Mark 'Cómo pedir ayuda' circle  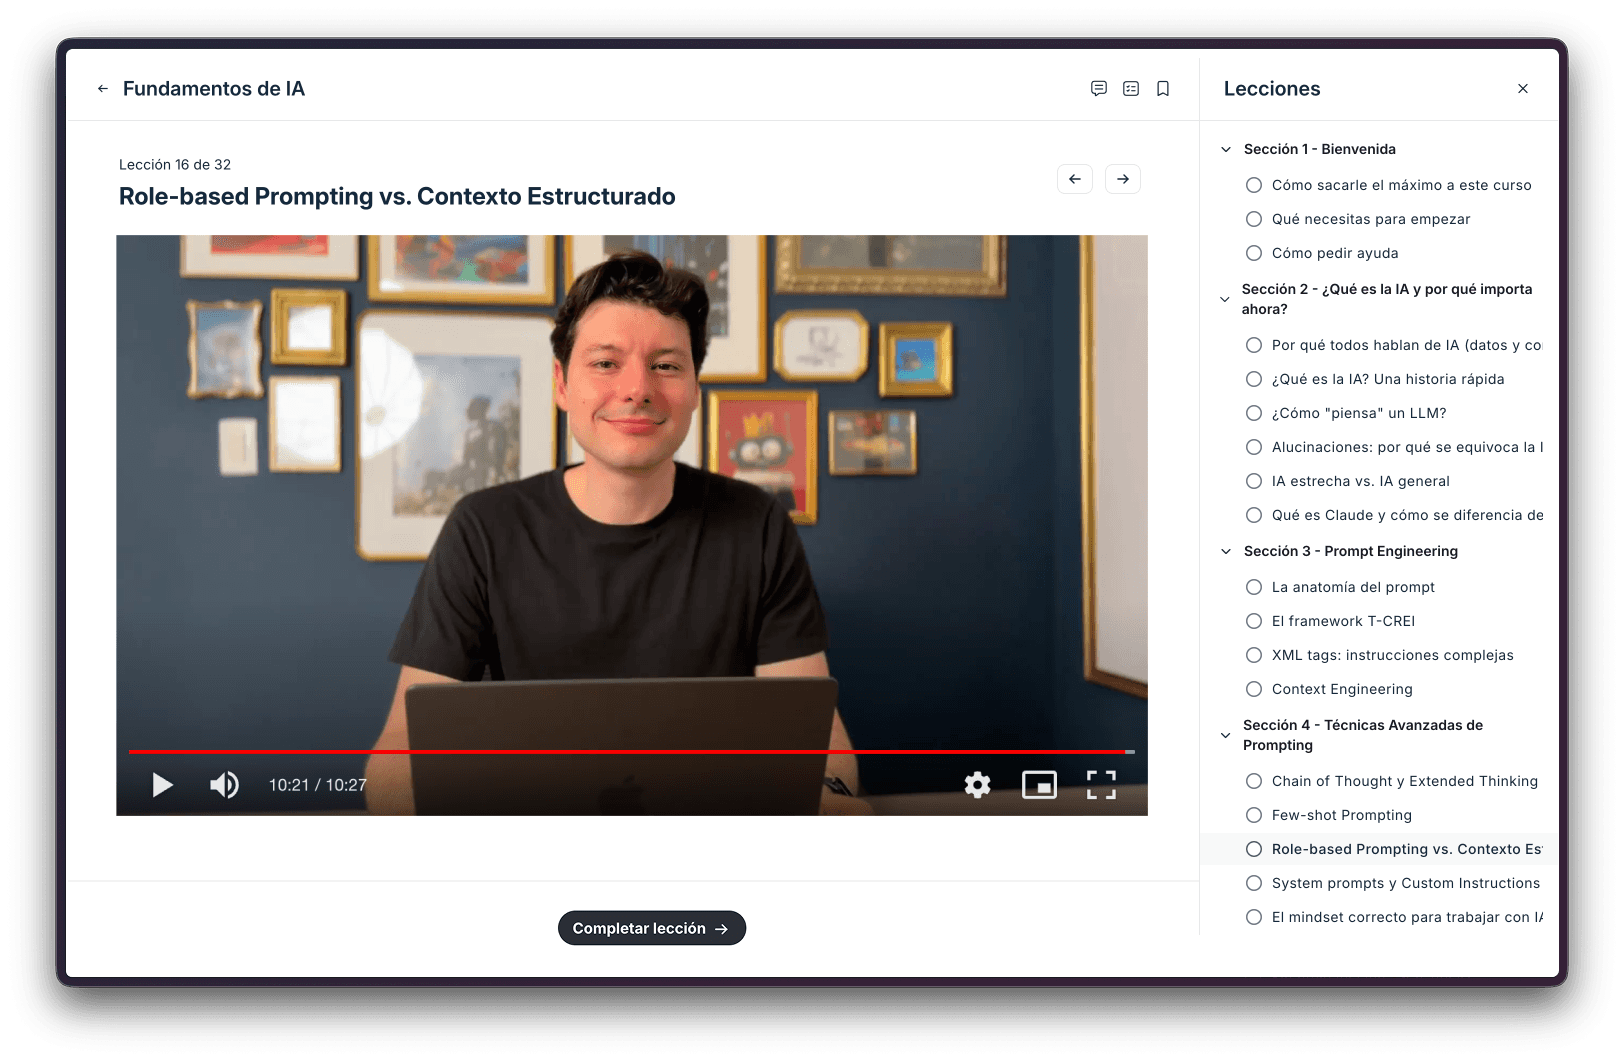point(1254,253)
